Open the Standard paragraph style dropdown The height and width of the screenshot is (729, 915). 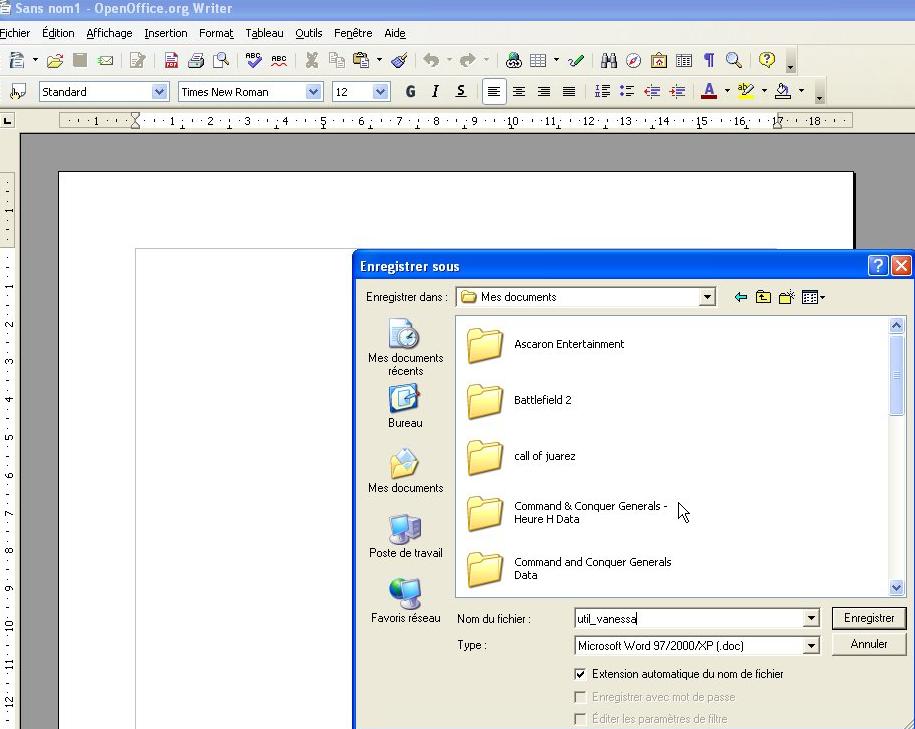coord(159,92)
